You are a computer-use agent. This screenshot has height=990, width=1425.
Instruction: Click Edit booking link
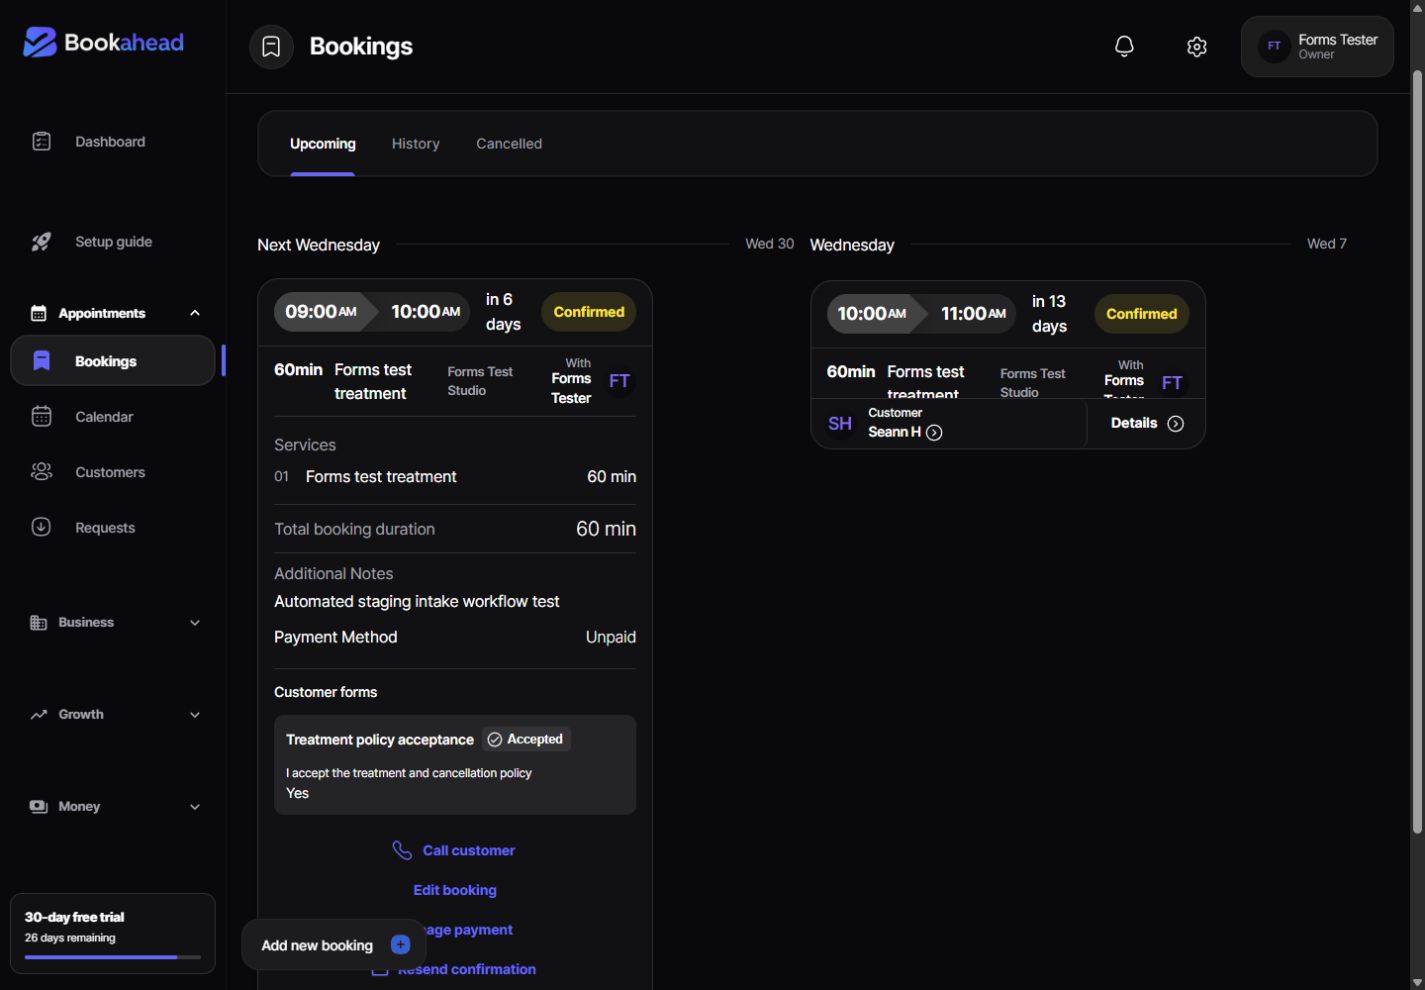point(455,890)
